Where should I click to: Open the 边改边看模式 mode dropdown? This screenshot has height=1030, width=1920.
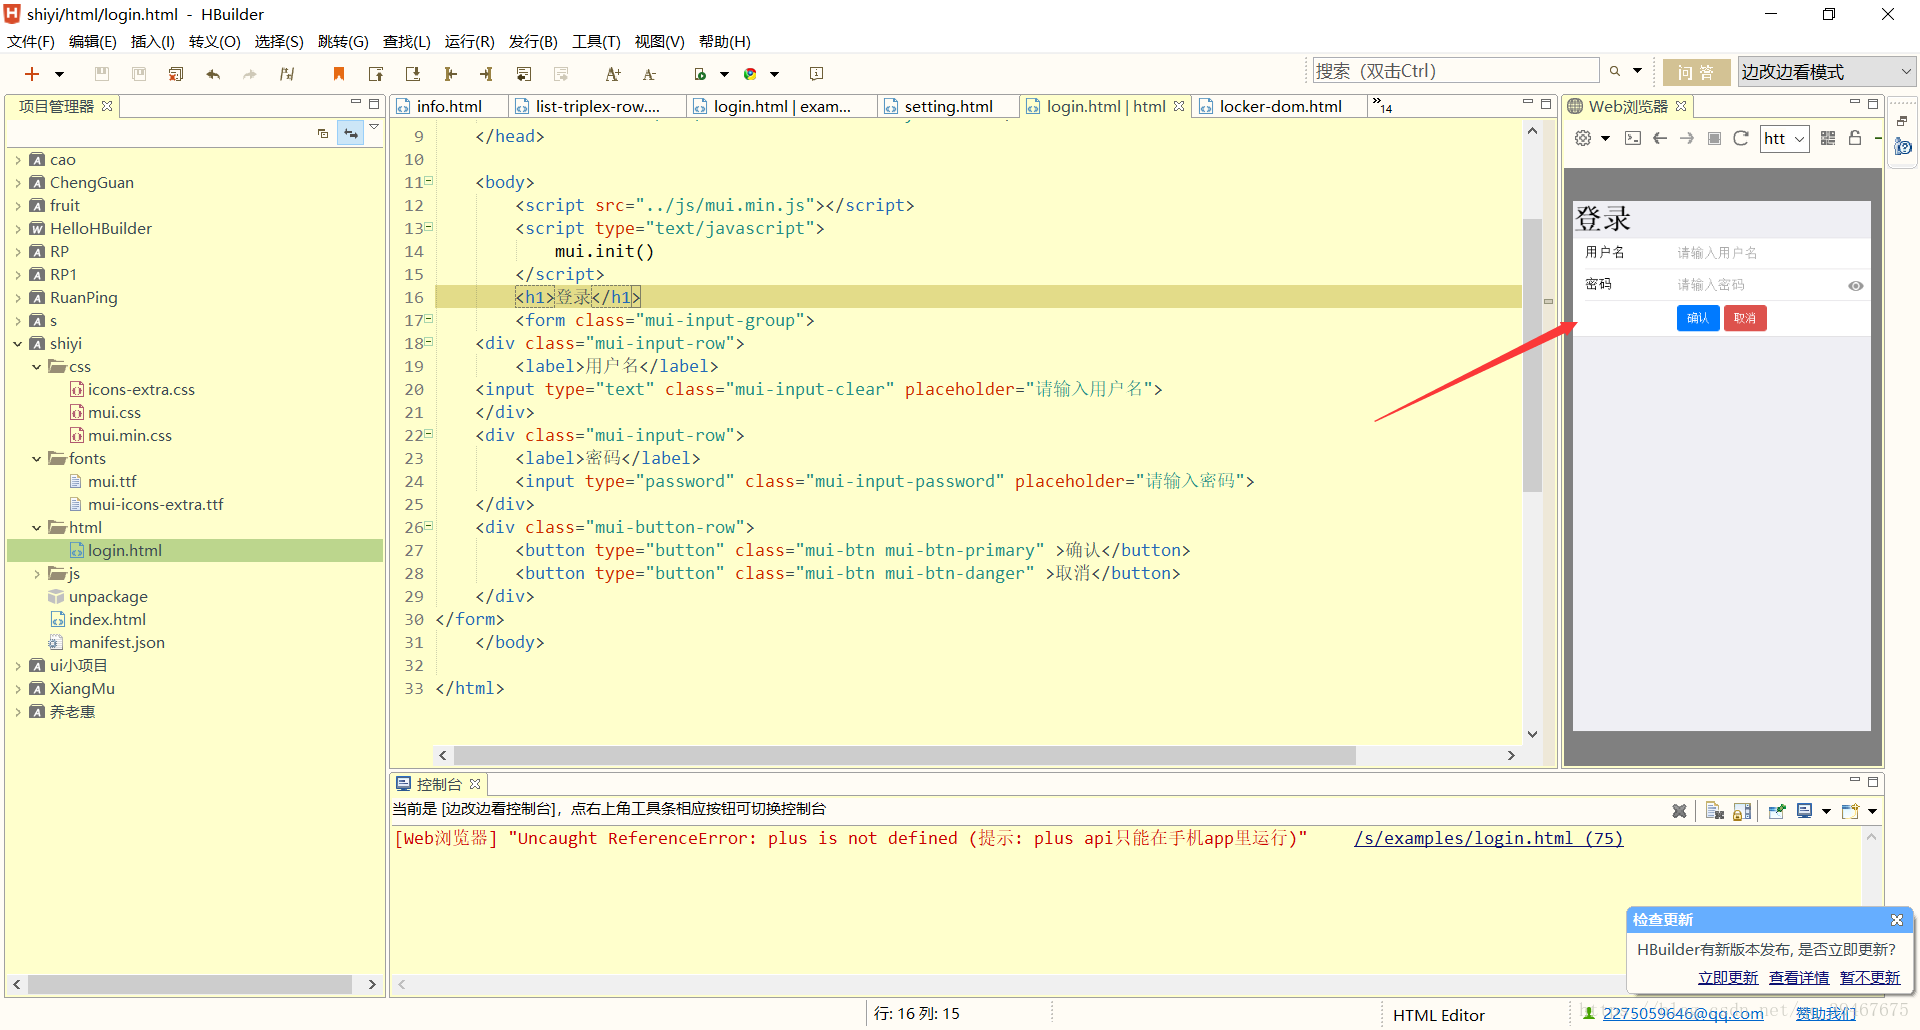(1826, 72)
